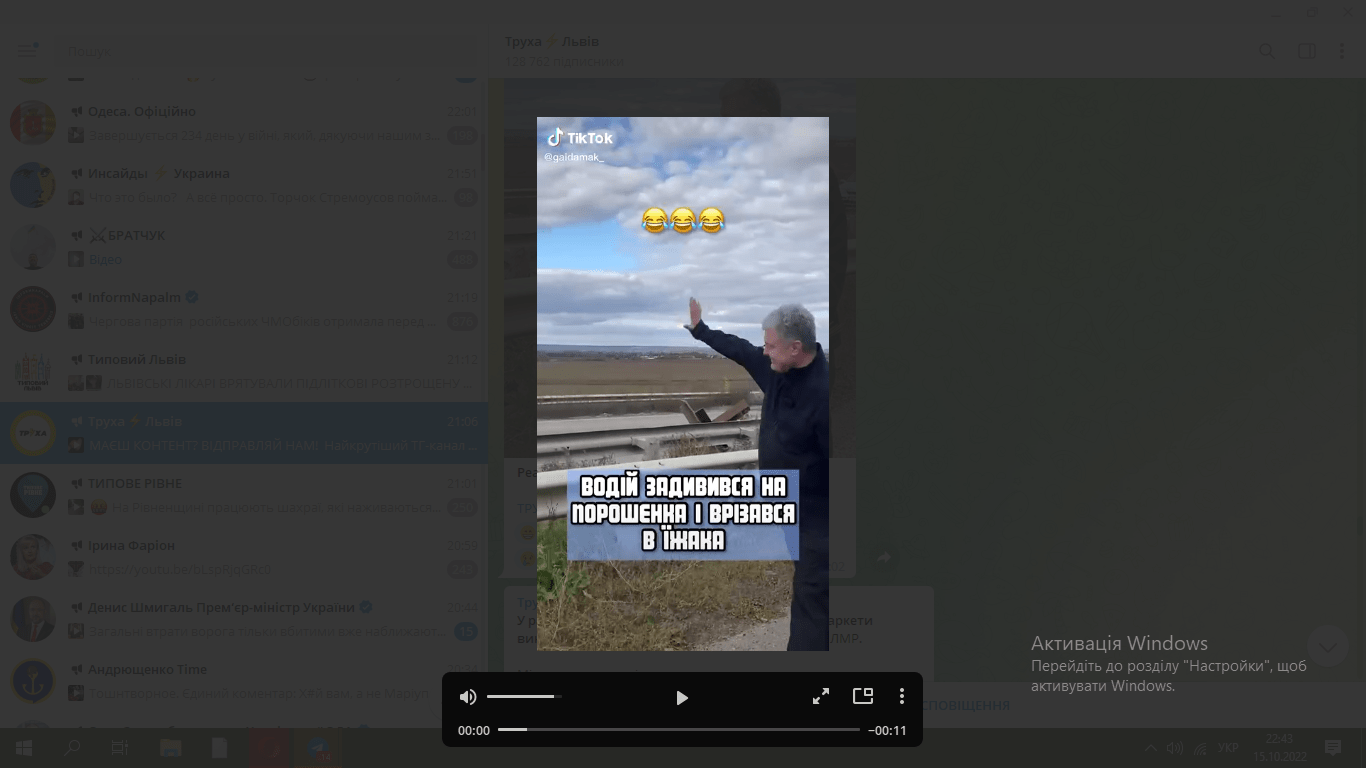1366x768 pixels.
Task: Click the InformNapalm channel avatar
Action: (x=33, y=309)
